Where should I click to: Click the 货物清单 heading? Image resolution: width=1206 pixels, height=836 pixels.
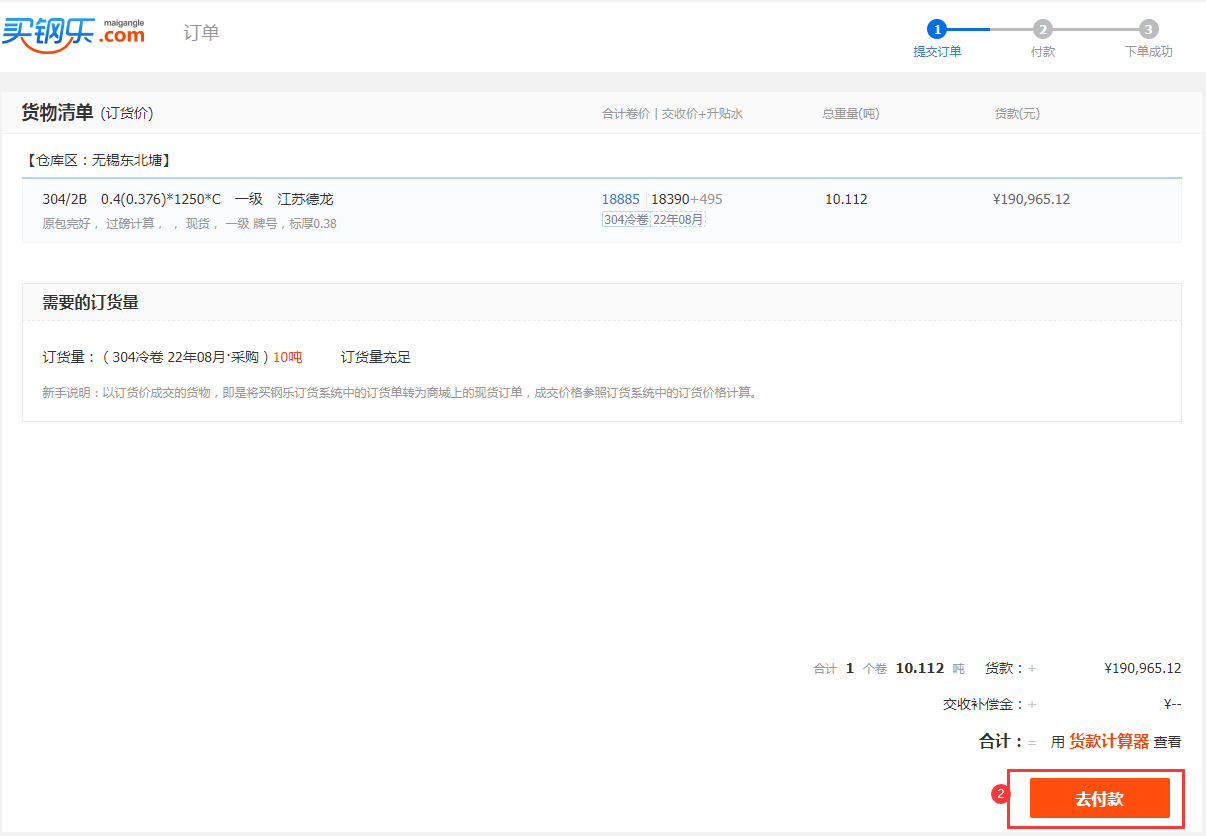(57, 113)
